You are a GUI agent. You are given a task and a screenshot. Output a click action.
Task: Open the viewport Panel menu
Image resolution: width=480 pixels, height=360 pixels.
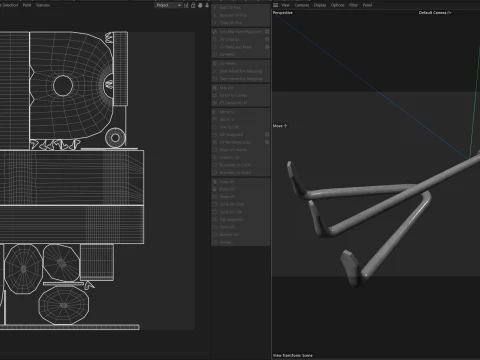pos(367,5)
